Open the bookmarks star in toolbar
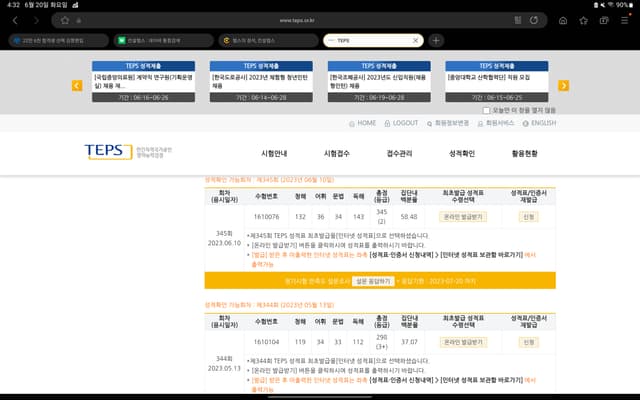640x400 pixels. click(x=583, y=20)
